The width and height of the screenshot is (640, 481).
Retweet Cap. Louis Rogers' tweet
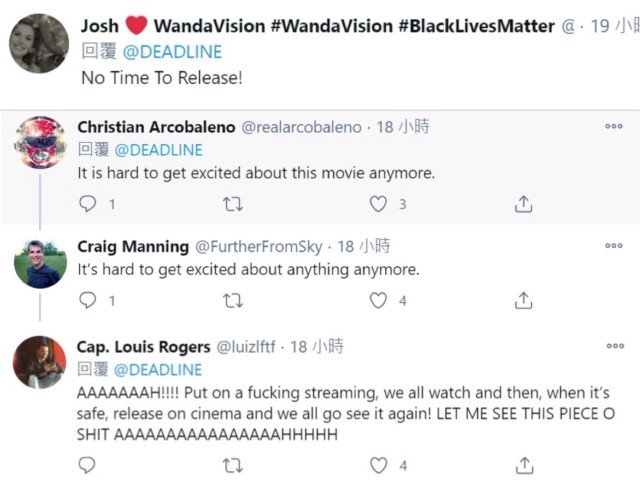[x=232, y=465]
